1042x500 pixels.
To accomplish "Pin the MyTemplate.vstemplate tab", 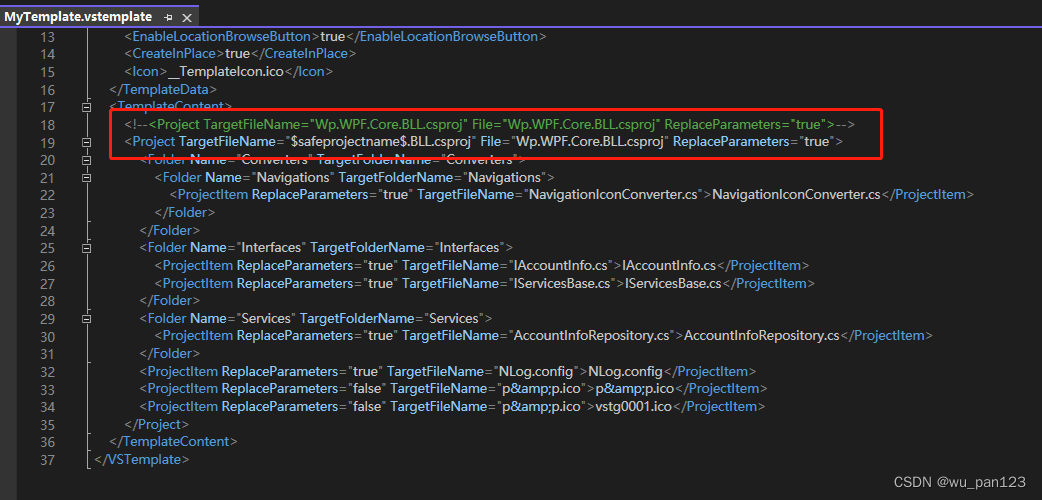I will 167,18.
